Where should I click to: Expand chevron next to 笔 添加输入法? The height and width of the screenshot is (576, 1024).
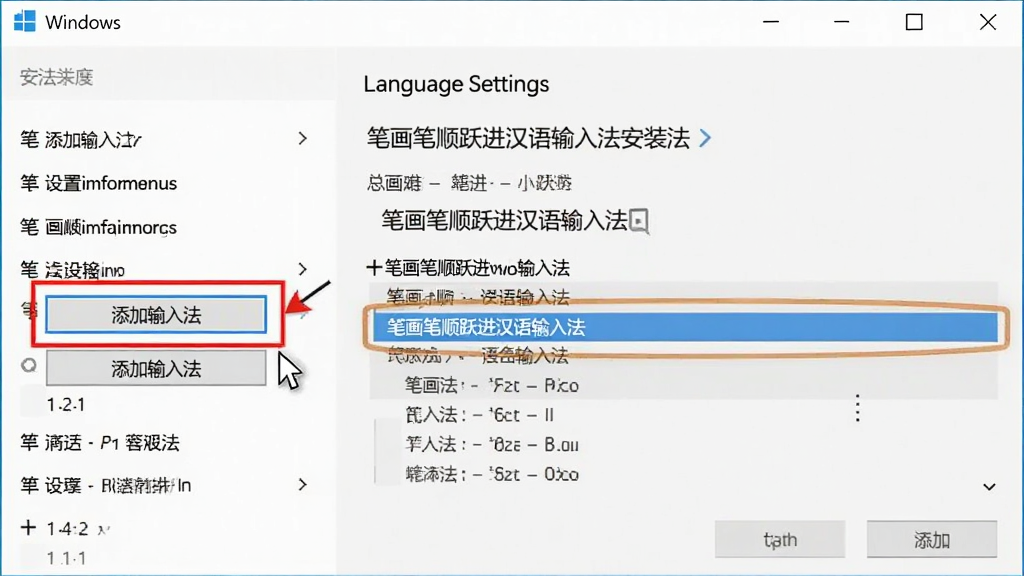[x=302, y=138]
